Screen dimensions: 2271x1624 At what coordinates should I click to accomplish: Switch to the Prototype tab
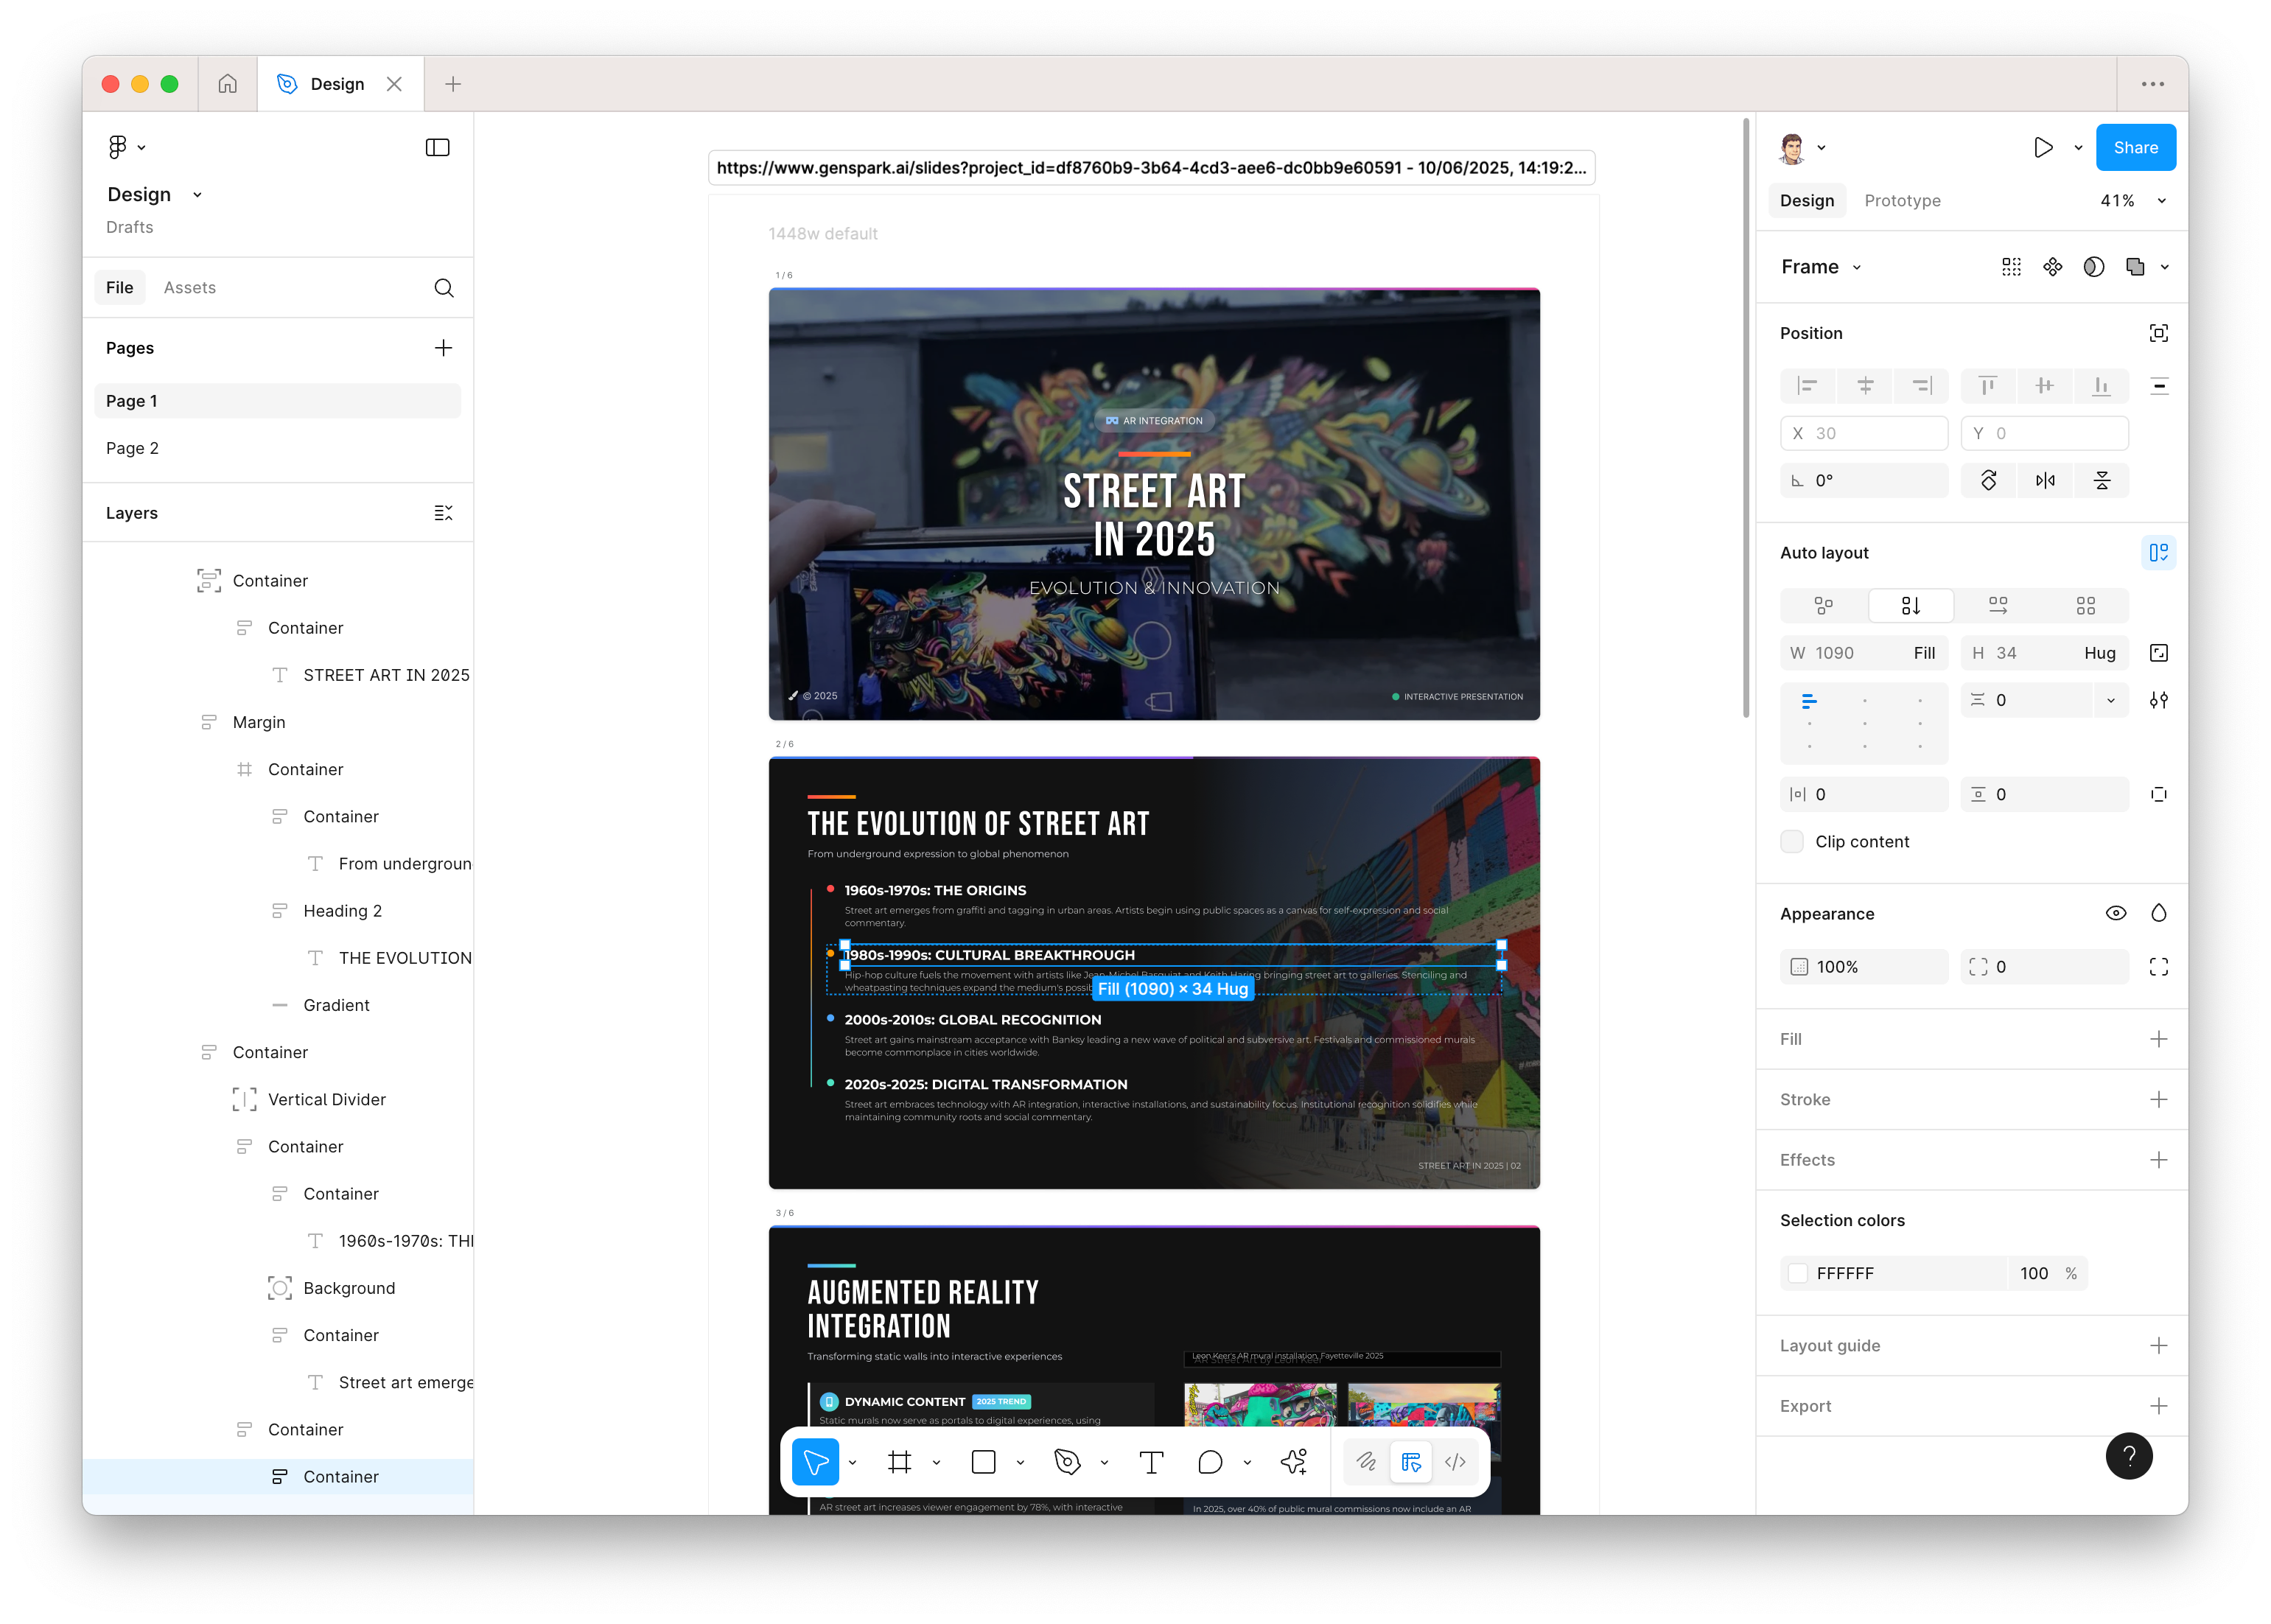(x=1902, y=201)
